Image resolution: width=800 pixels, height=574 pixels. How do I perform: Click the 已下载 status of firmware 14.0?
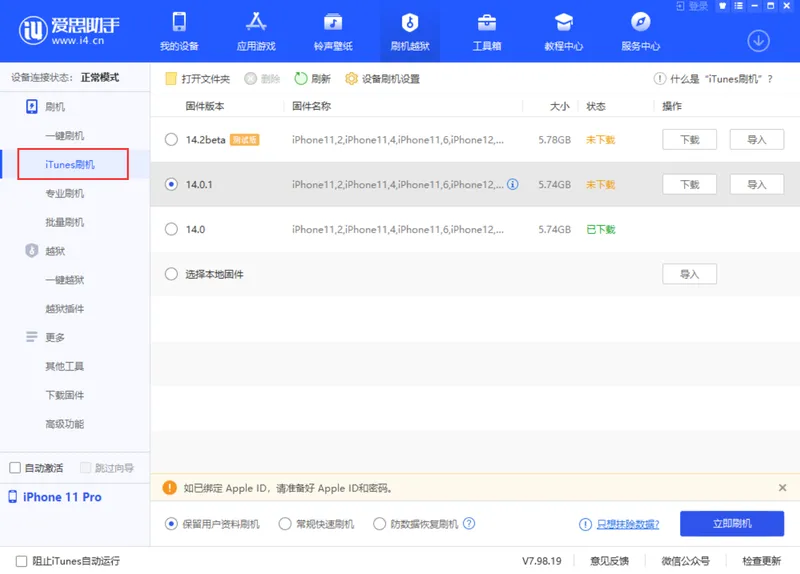click(x=601, y=229)
